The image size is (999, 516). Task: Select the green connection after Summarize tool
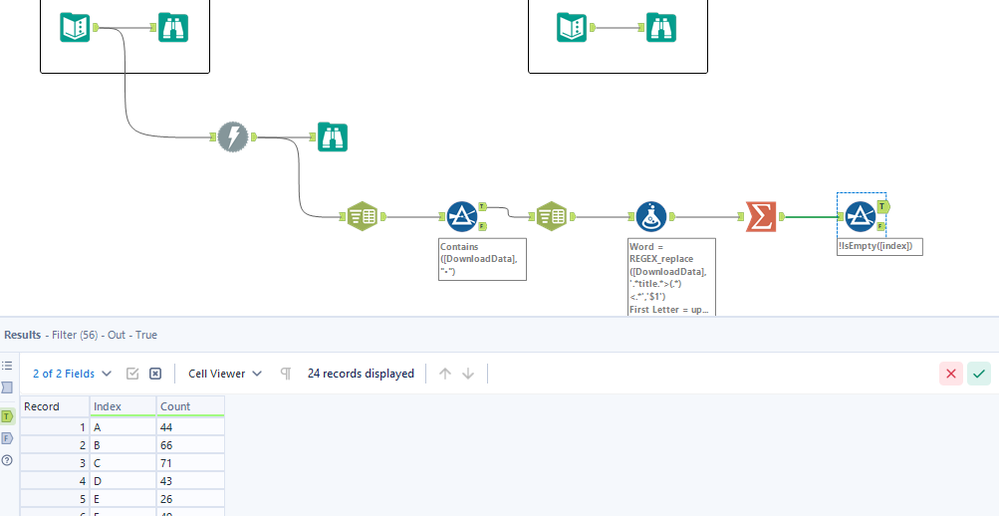[811, 217]
